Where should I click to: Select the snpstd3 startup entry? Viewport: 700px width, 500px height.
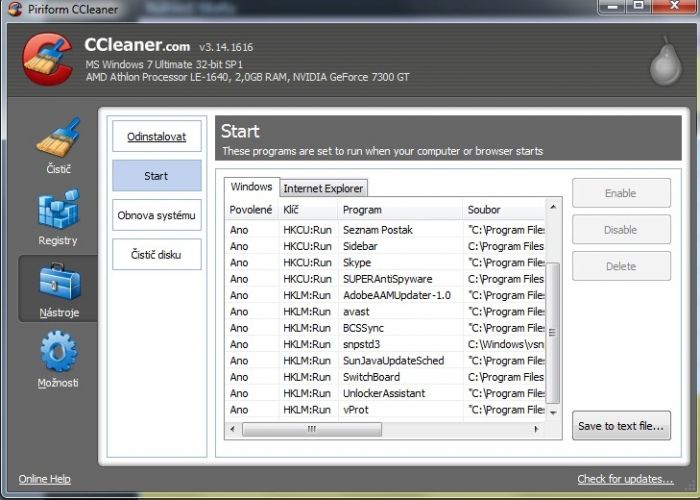point(385,344)
